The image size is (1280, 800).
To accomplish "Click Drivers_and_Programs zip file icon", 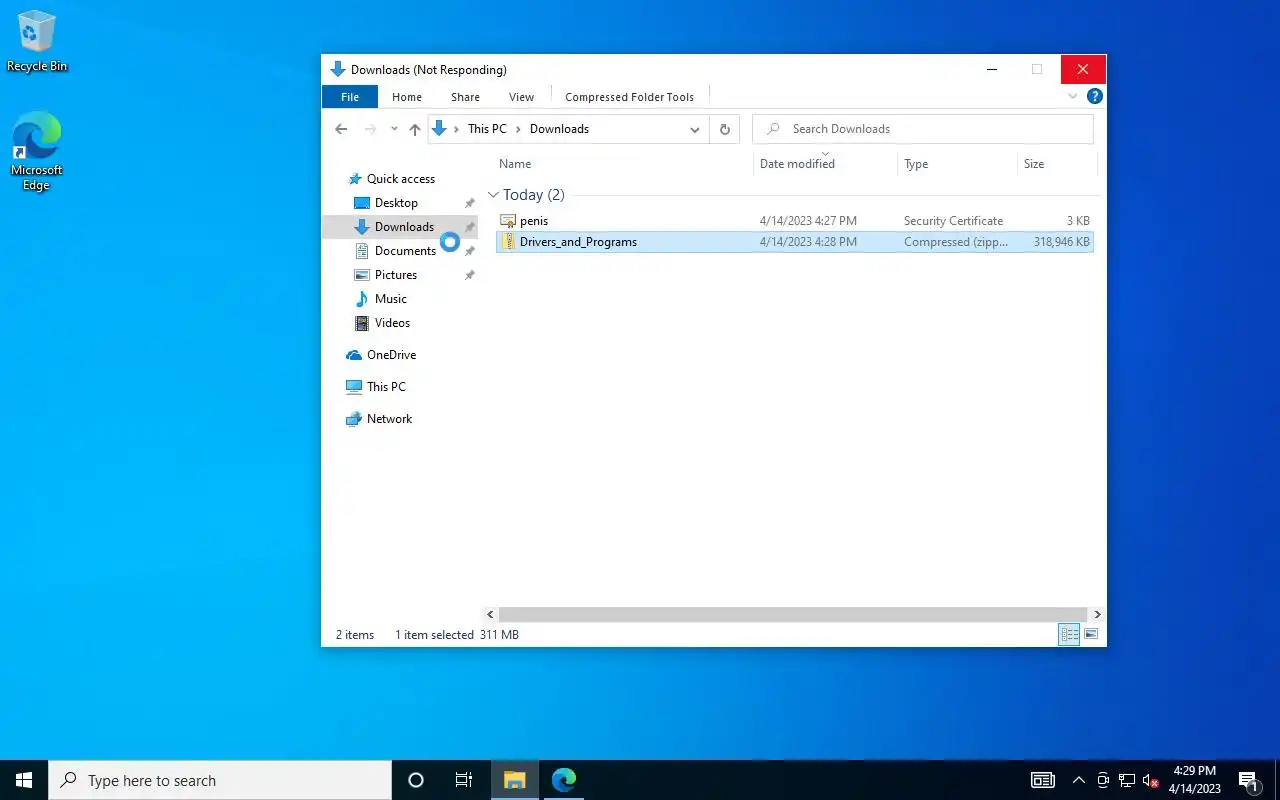I will 508,242.
